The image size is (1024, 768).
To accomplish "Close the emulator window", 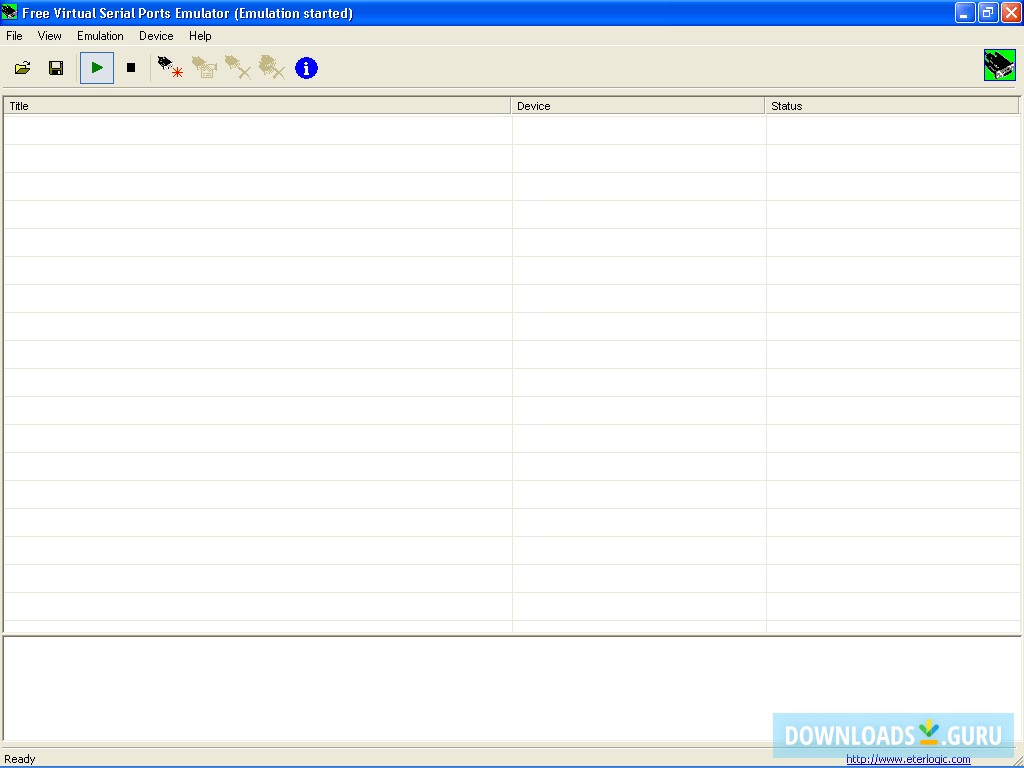I will pos(1011,12).
